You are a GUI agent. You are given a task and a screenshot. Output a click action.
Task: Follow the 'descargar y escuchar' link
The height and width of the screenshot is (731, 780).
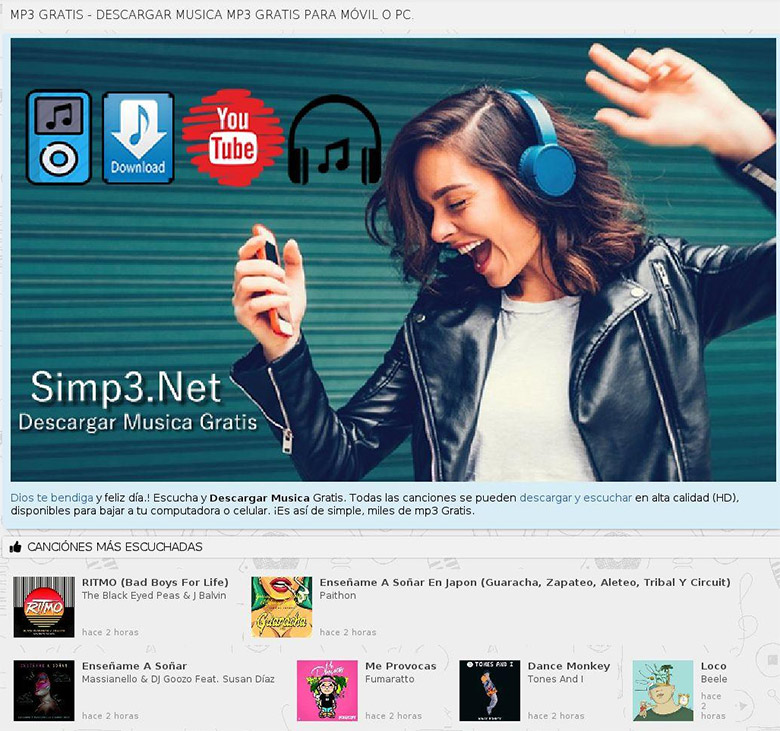576,498
